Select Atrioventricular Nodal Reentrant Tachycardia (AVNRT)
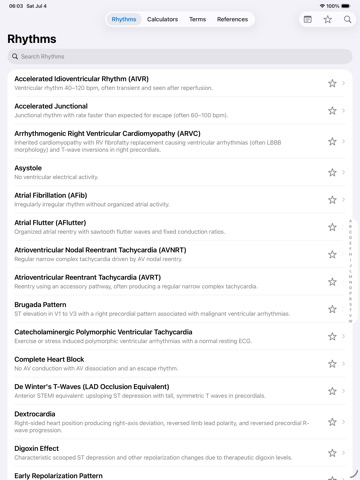360x480 pixels. (x=180, y=254)
